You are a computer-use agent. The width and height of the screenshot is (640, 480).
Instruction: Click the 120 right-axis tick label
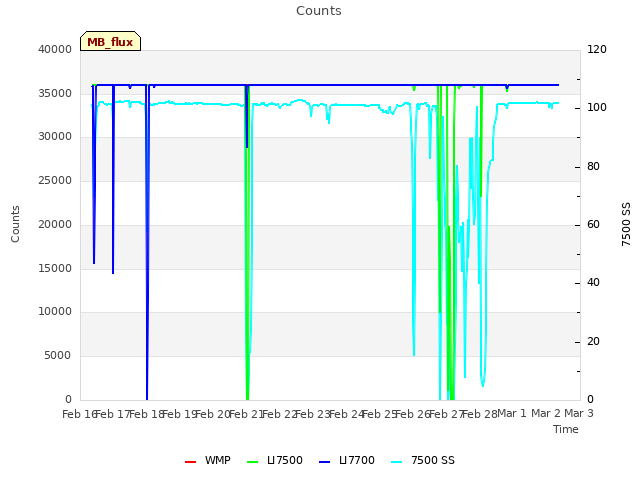click(x=597, y=49)
